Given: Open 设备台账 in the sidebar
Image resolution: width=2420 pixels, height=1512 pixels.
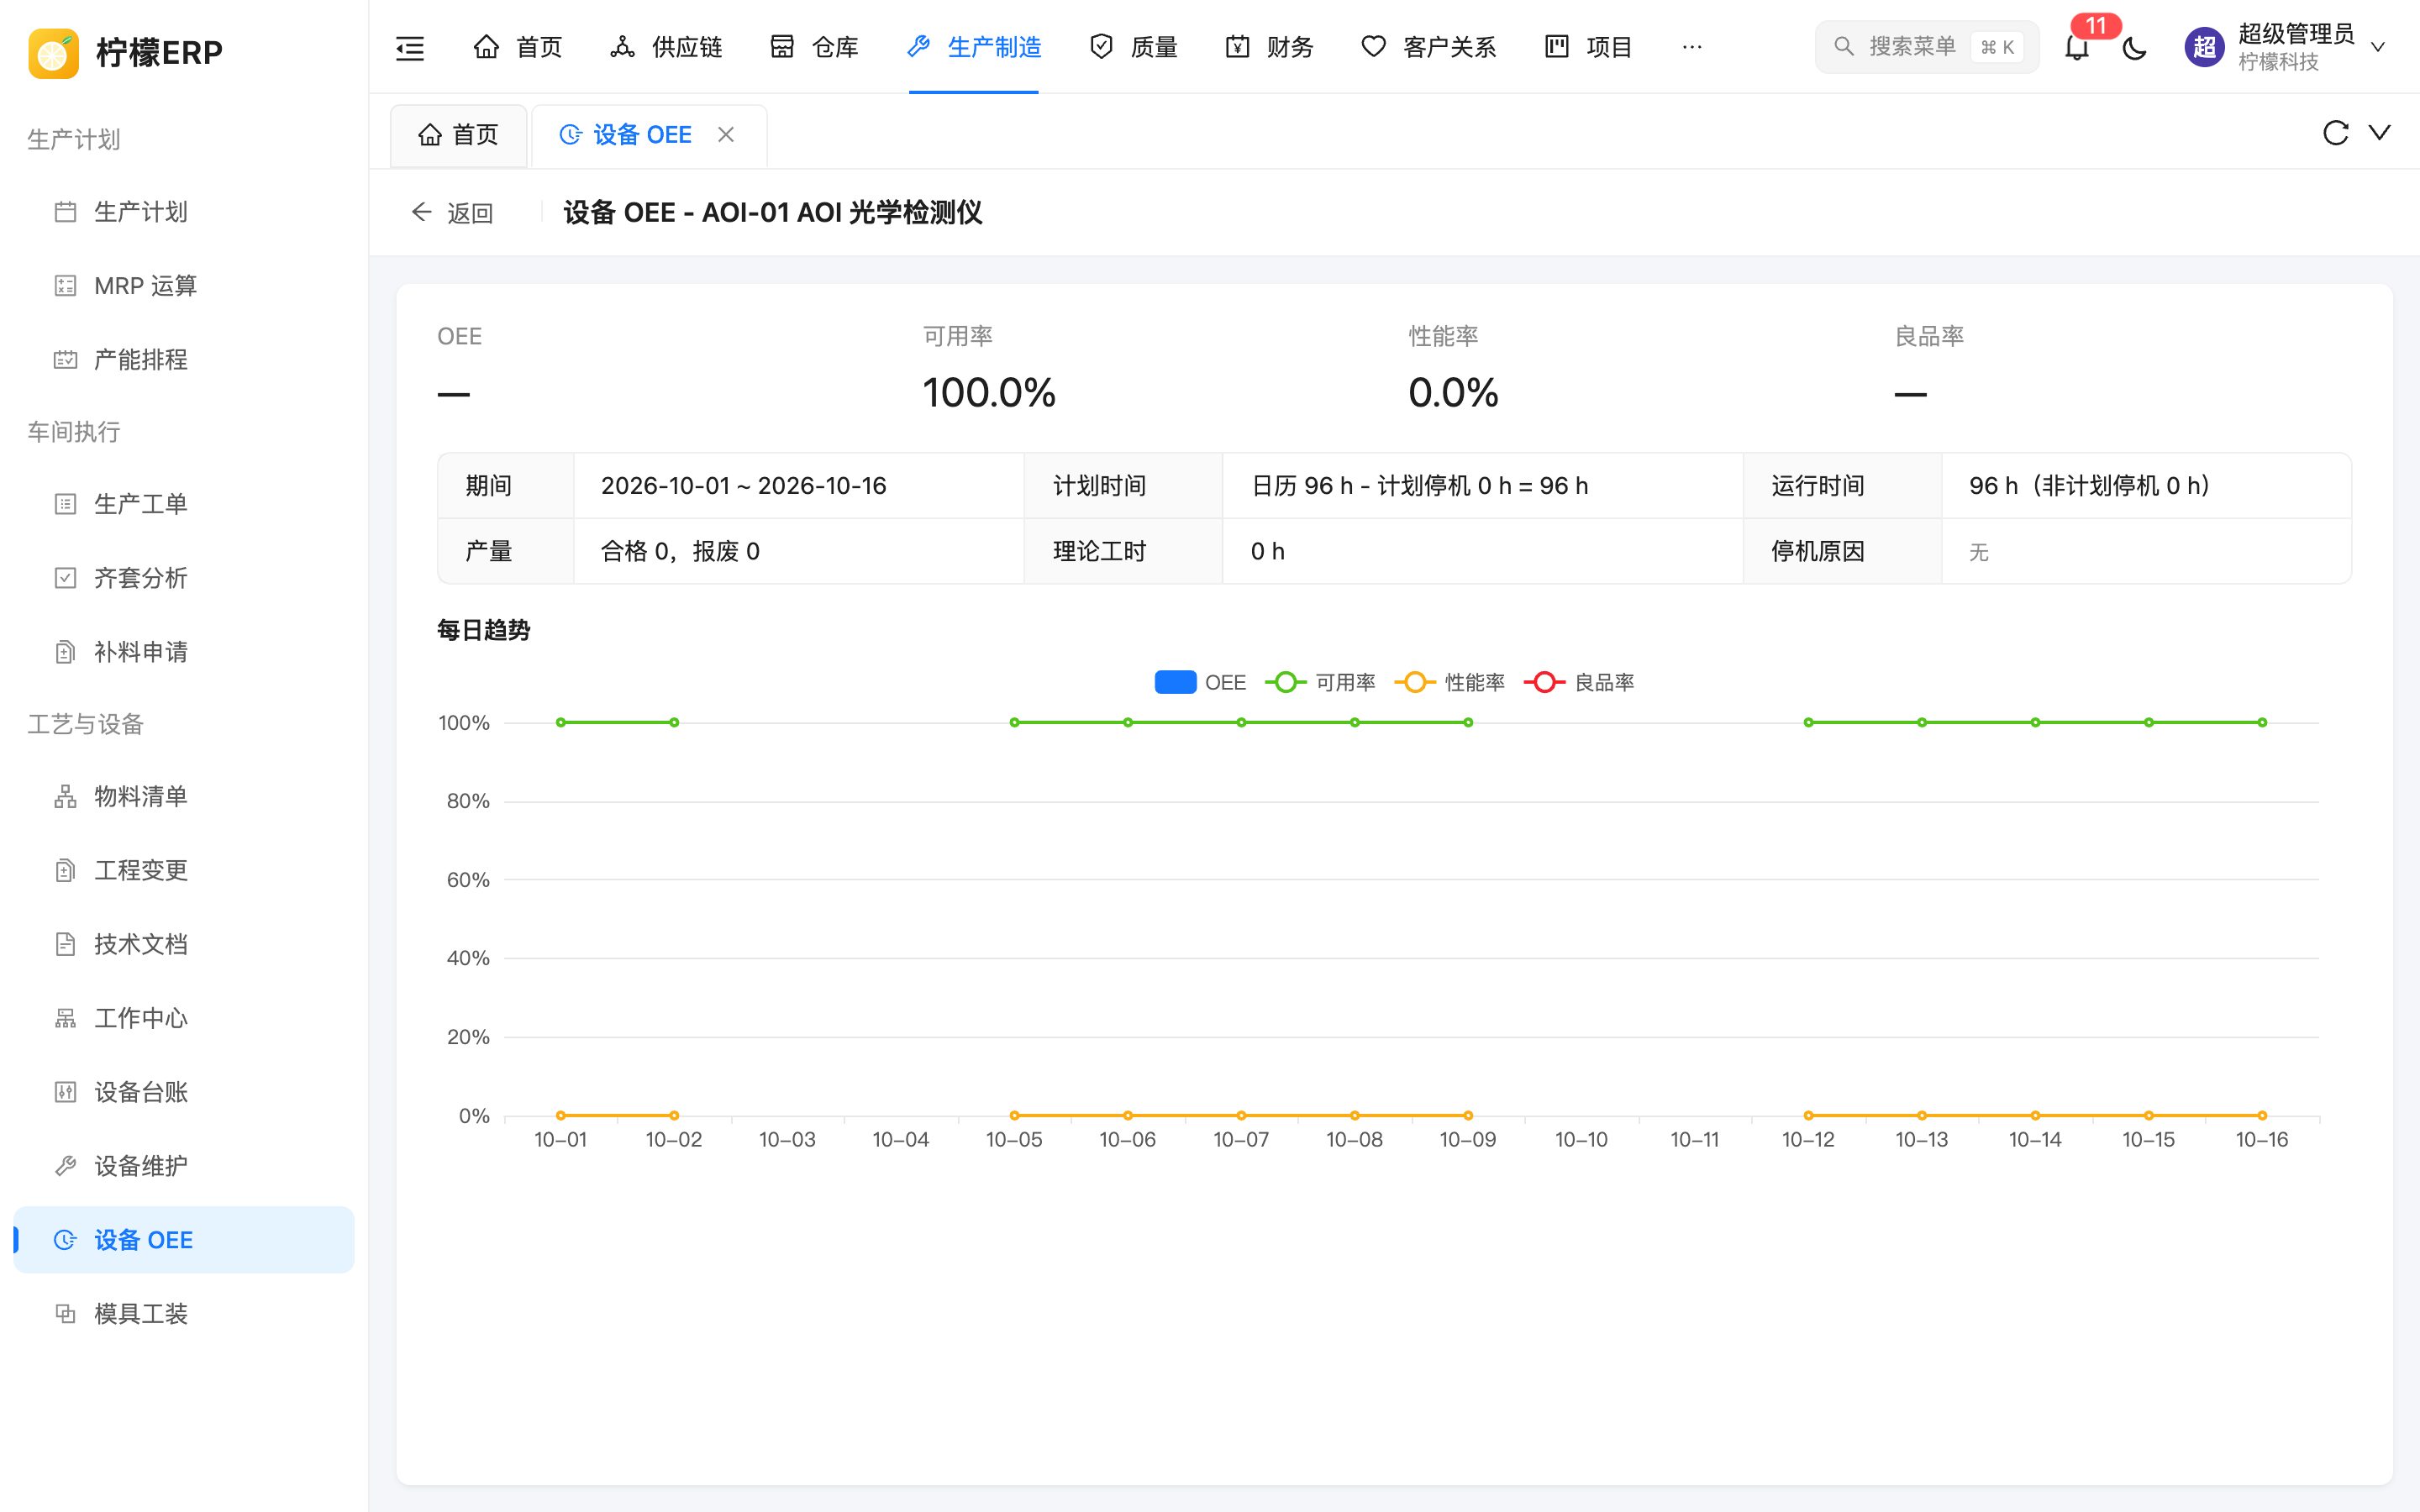Looking at the screenshot, I should click(184, 1092).
